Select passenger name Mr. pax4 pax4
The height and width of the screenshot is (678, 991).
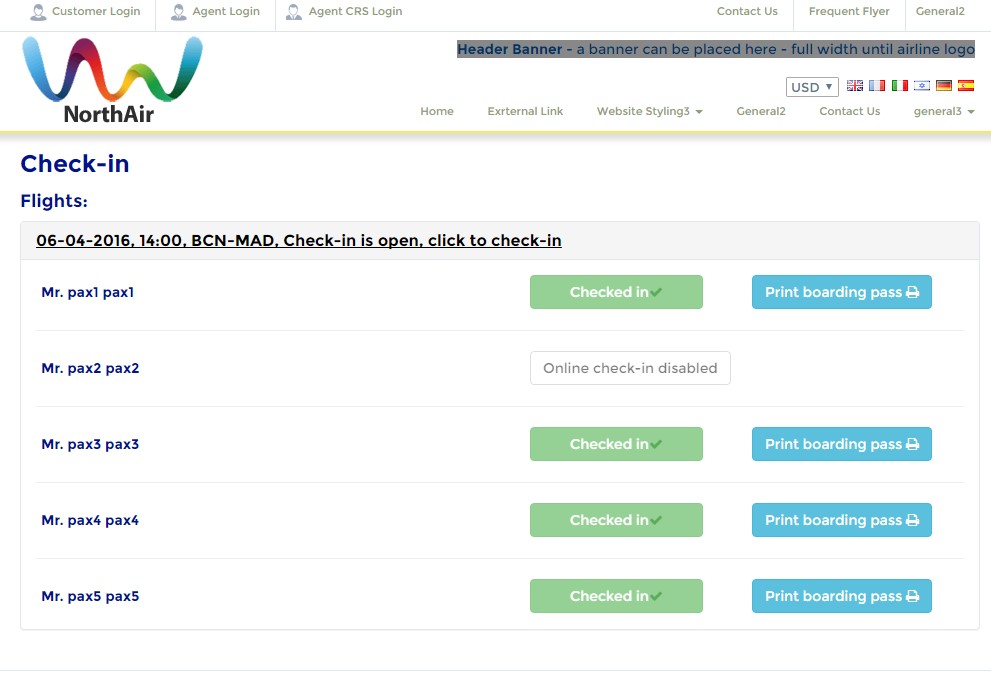point(90,521)
